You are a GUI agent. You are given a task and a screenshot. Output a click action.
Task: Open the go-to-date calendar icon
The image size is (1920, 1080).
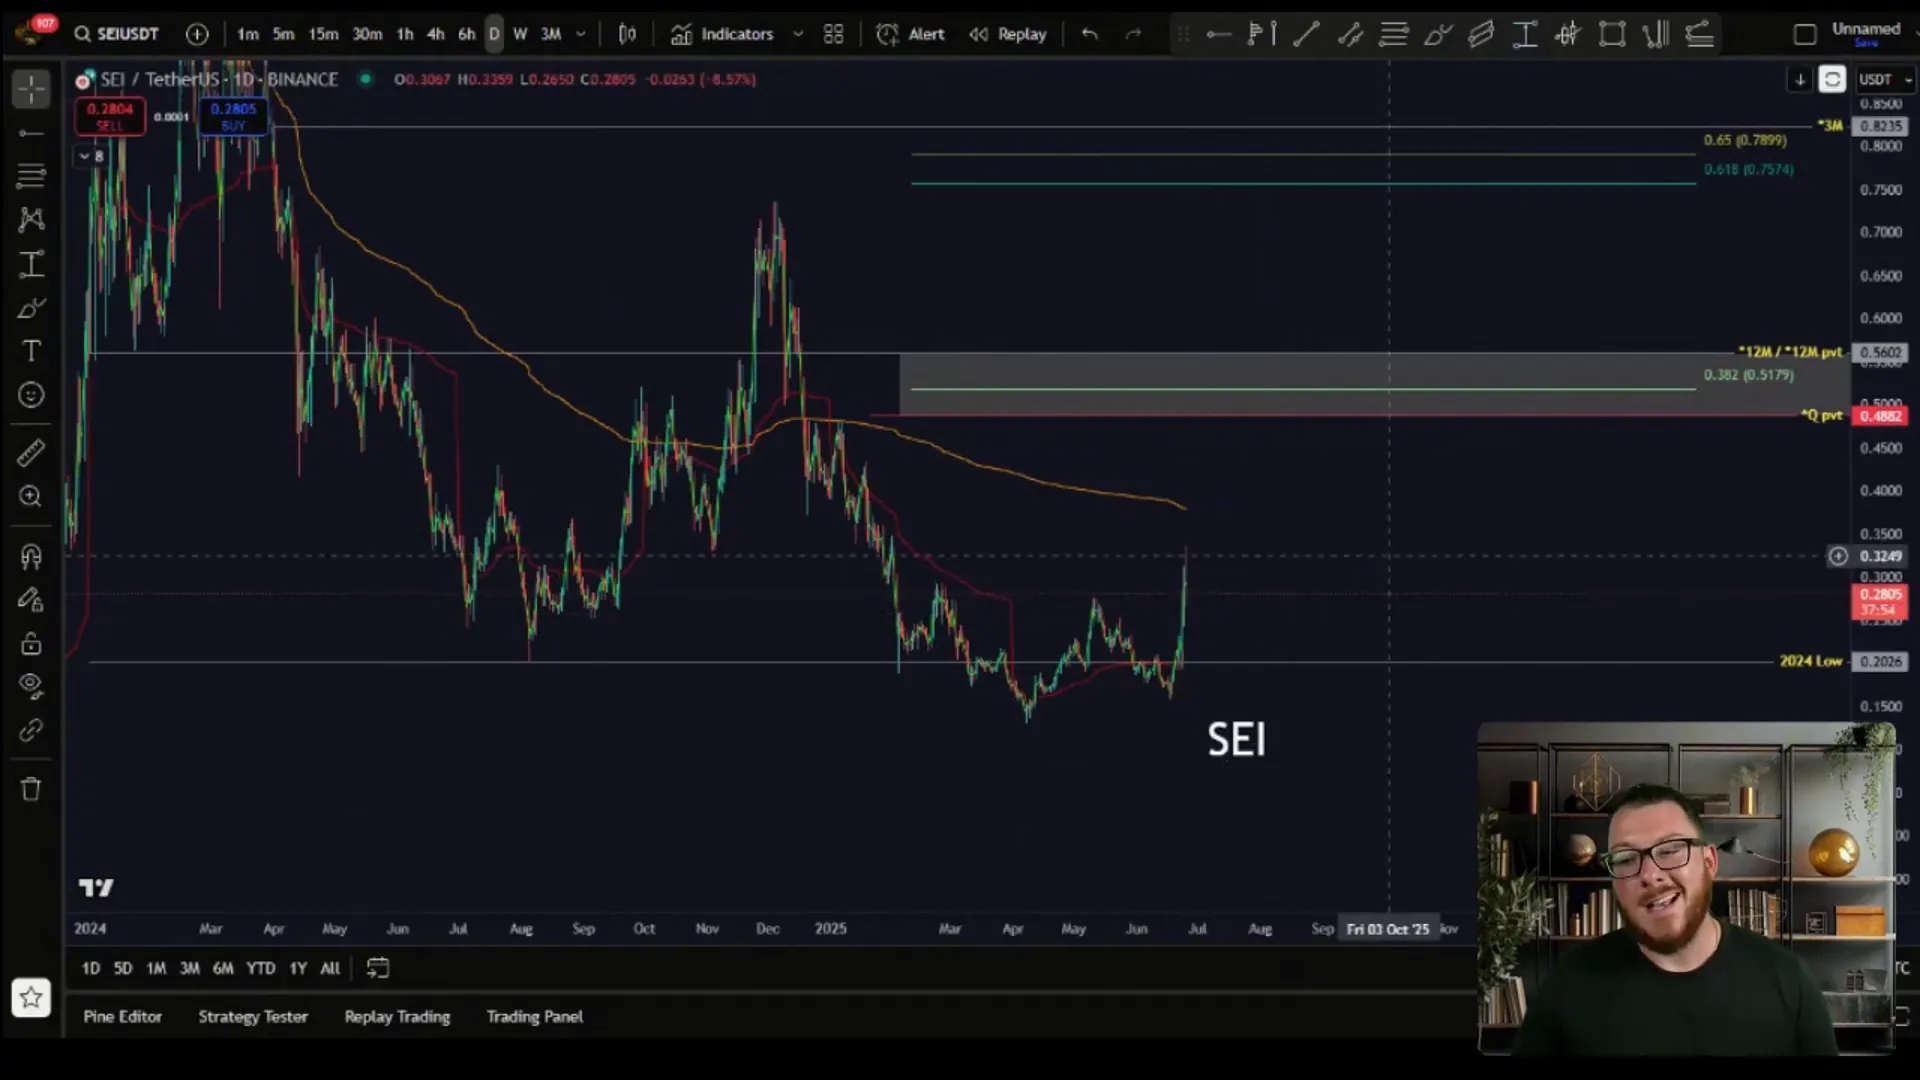coord(377,968)
